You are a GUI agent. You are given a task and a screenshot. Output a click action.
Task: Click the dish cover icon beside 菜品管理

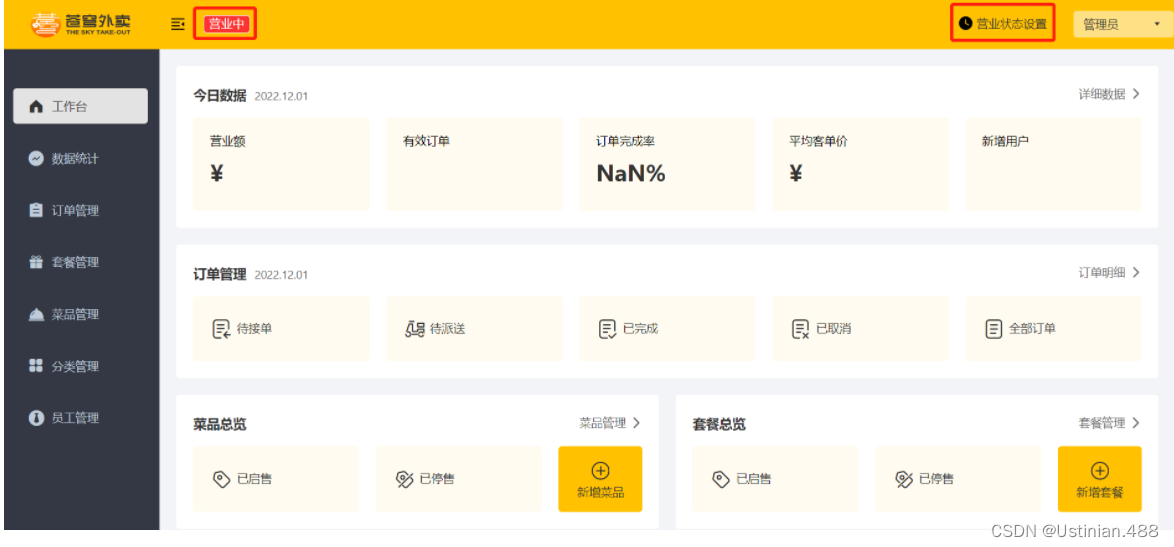click(36, 314)
